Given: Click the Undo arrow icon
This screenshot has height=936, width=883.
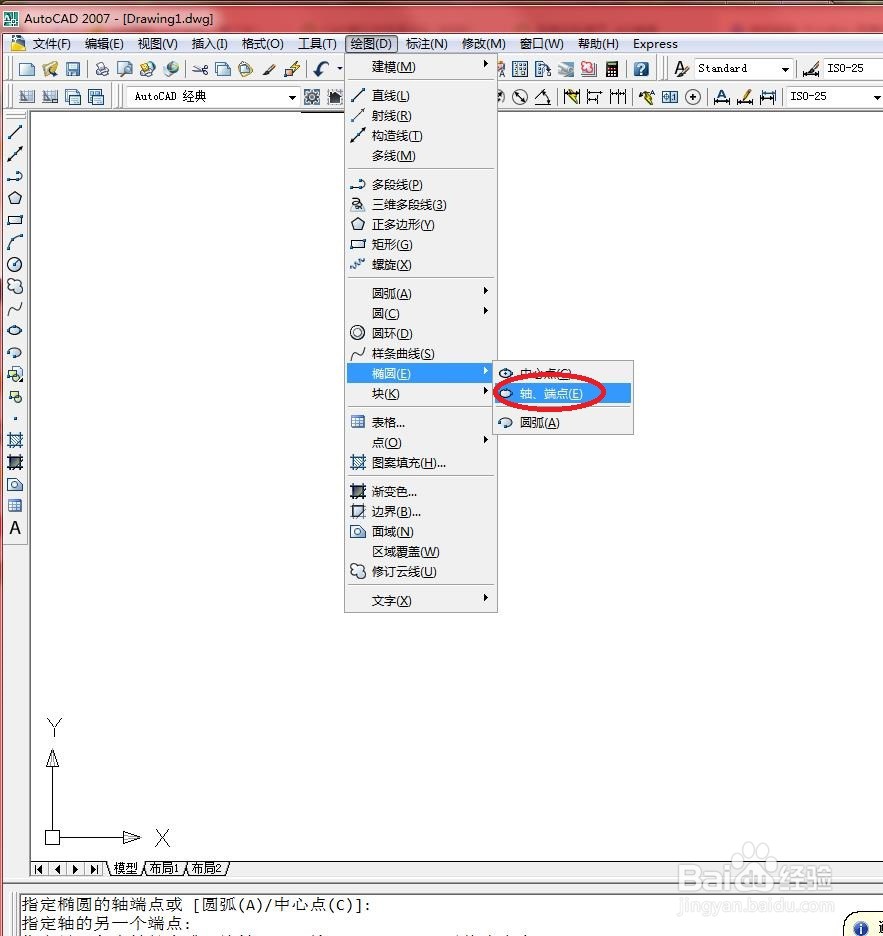Looking at the screenshot, I should point(321,69).
